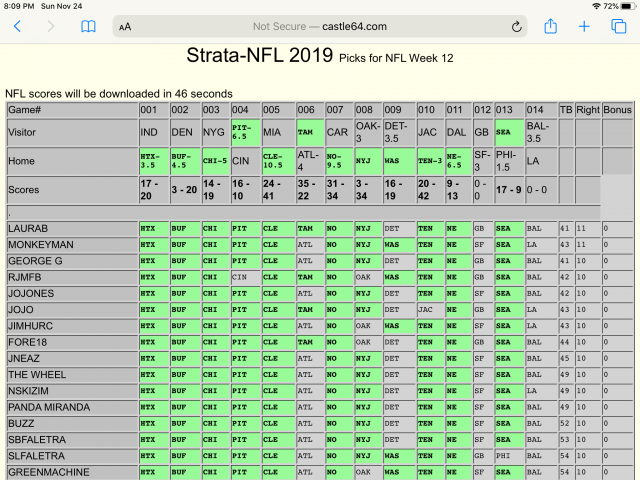Tap the Wi-Fi status icon
This screenshot has height=480, width=640.
[x=596, y=6]
